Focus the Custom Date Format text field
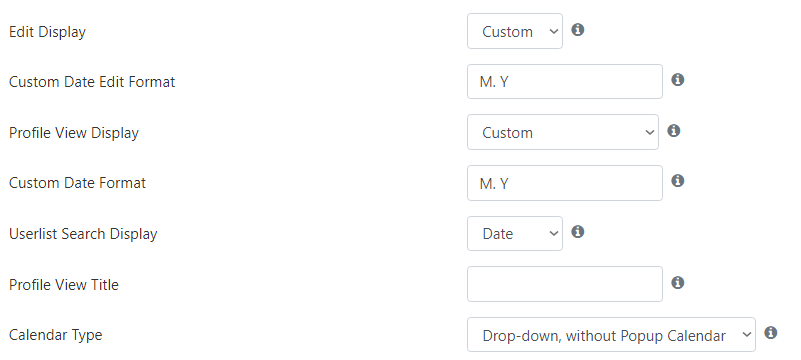Viewport: 801px width, 360px height. tap(564, 183)
